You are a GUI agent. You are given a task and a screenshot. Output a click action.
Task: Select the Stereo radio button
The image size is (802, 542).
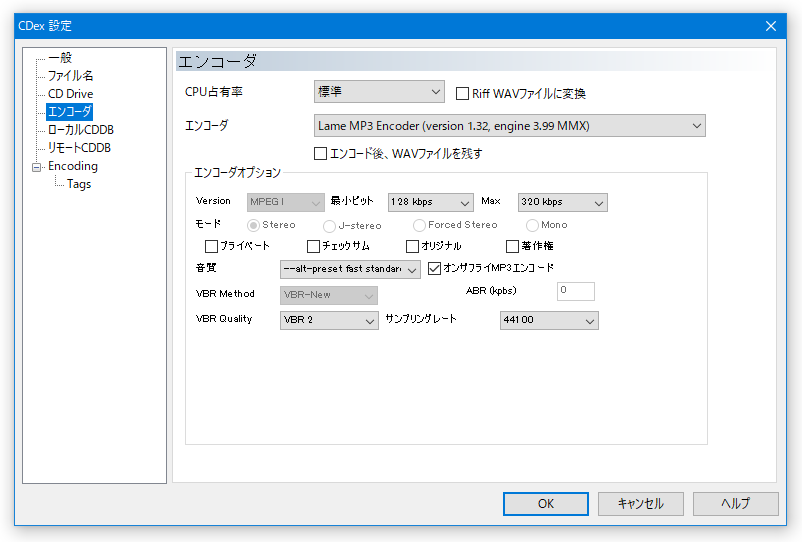tap(253, 225)
